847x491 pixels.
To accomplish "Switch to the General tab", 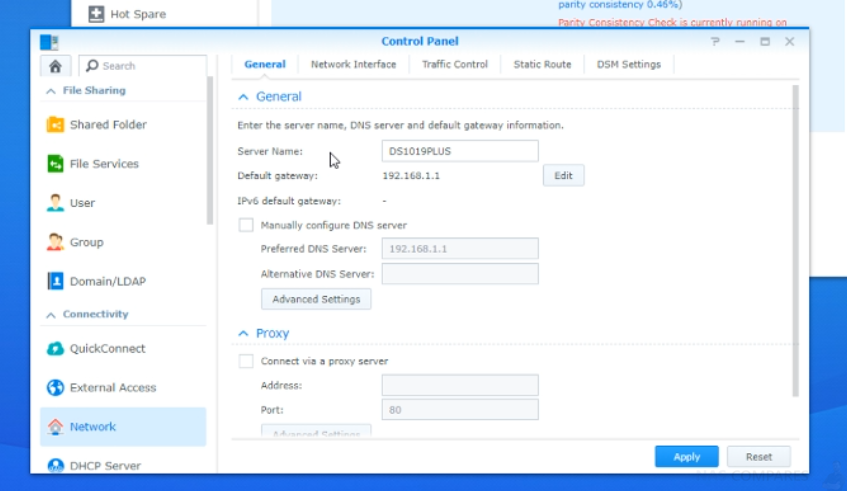I will (265, 64).
